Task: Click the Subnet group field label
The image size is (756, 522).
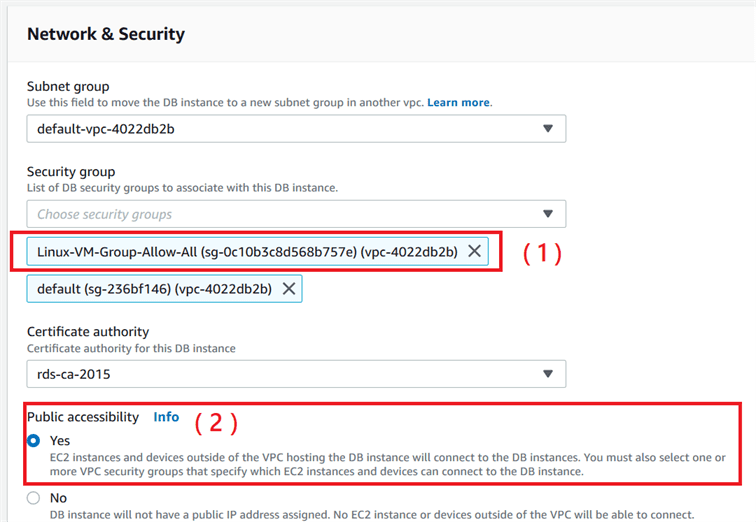Action: tap(68, 87)
